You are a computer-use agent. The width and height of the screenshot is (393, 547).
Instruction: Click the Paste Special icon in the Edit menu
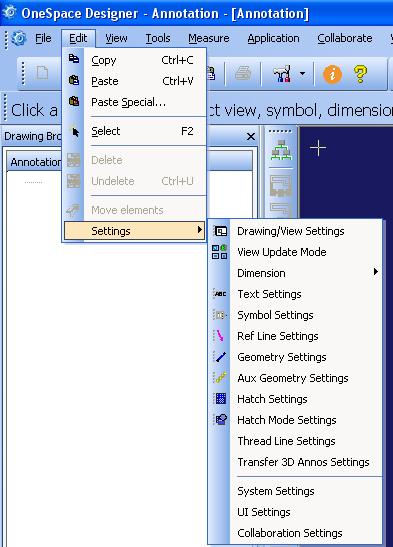coord(74,102)
